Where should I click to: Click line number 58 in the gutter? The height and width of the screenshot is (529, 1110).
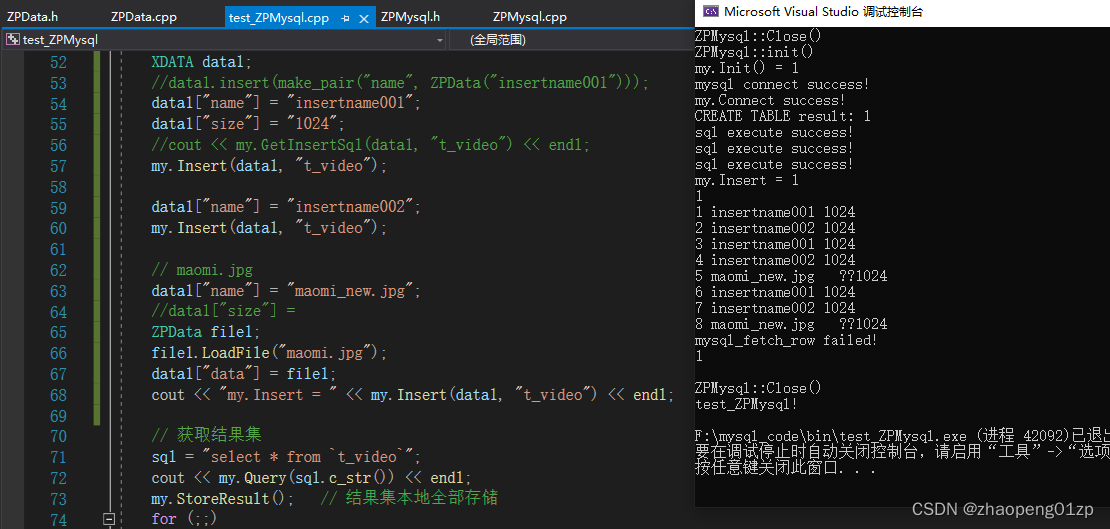pos(58,187)
